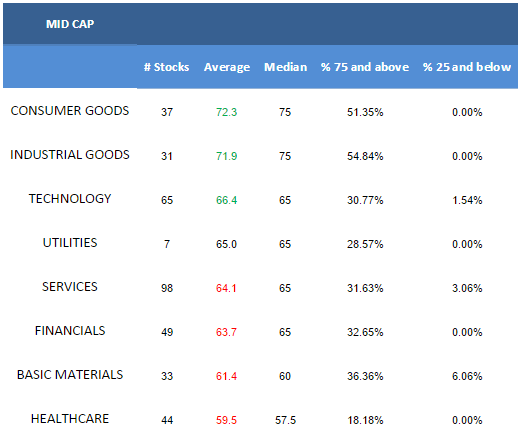This screenshot has height=444, width=521.
Task: Click the 57.5 median value for Healthcare
Action: pos(285,420)
